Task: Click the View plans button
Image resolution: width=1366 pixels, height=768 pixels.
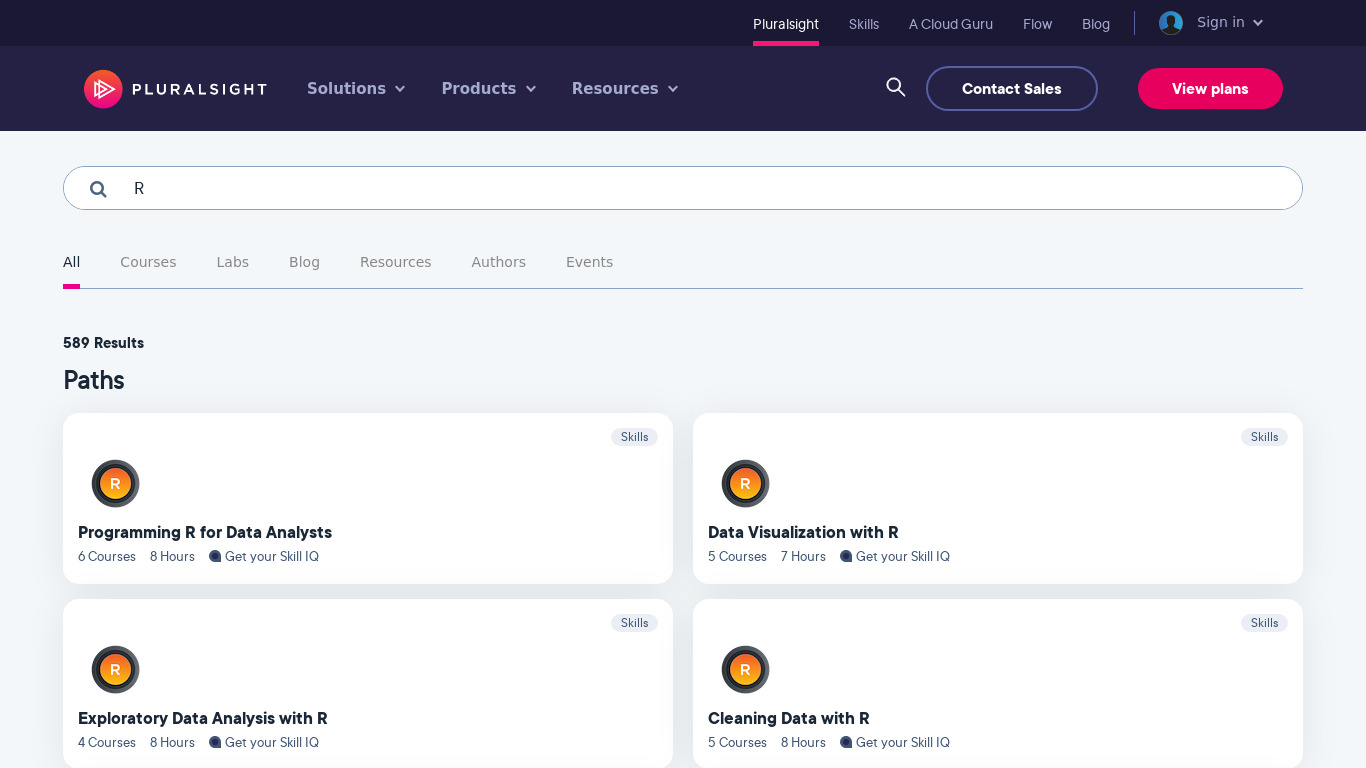Action: tap(1210, 89)
